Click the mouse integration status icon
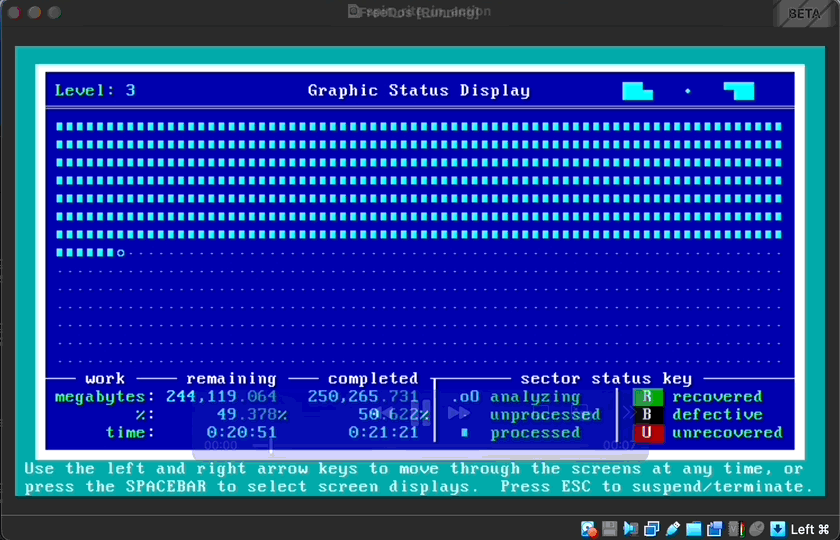Viewport: 840px width, 540px height. click(x=757, y=529)
